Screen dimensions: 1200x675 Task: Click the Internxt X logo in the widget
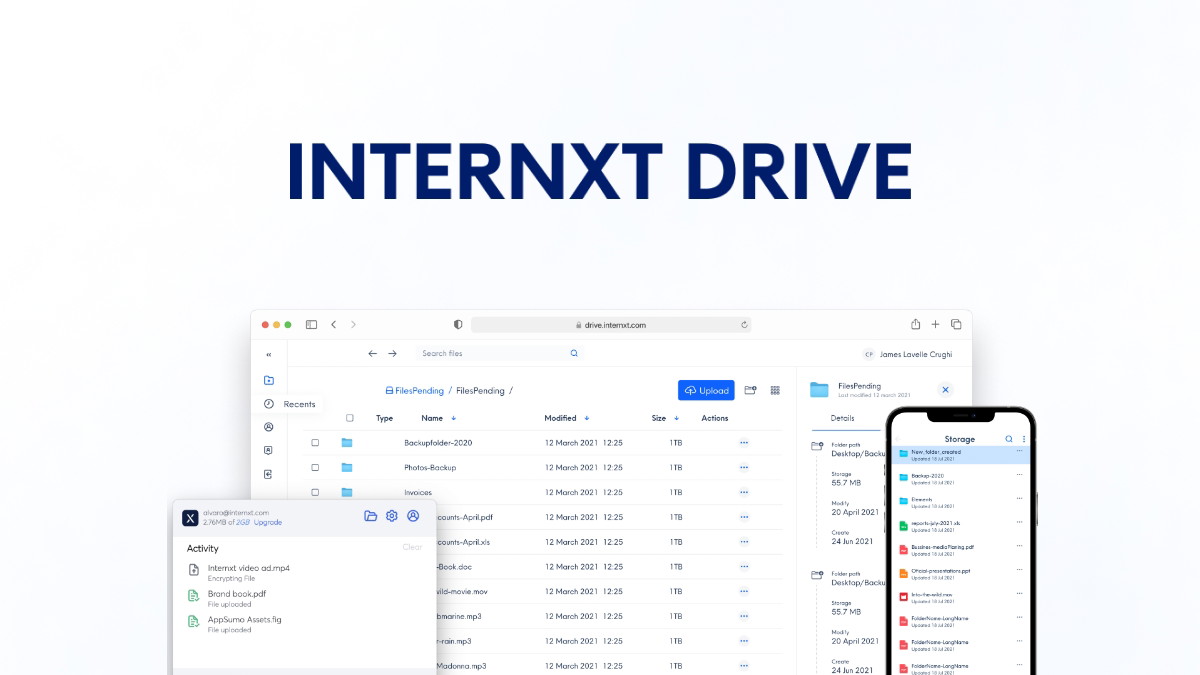(x=190, y=517)
